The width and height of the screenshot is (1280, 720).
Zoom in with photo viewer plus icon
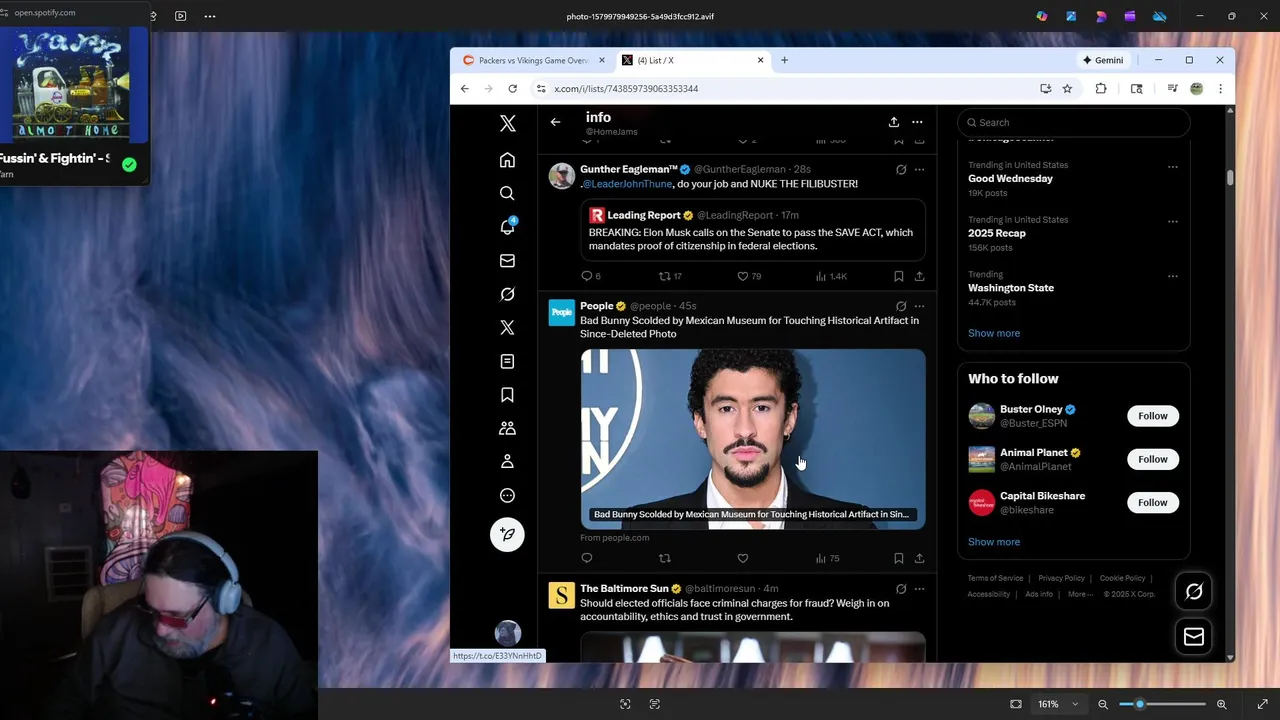(1221, 704)
